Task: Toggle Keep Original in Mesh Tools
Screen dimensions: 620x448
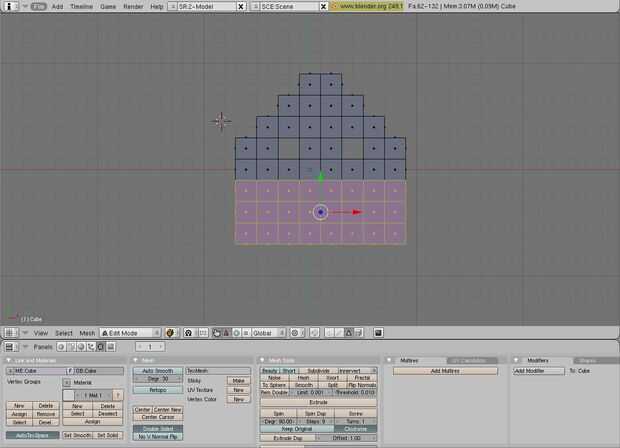Action: point(297,429)
